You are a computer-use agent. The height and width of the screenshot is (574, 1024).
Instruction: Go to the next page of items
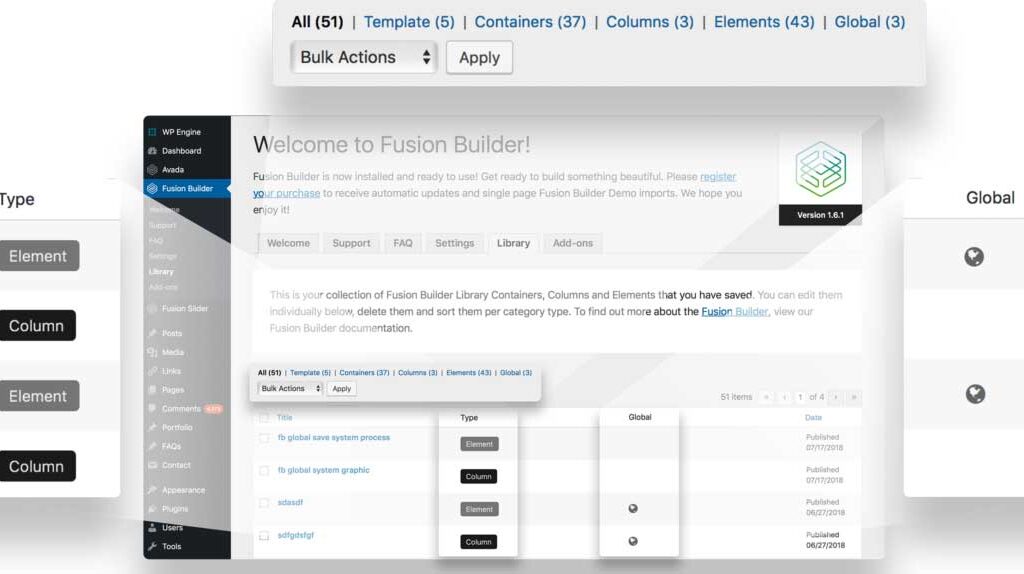pyautogui.click(x=835, y=397)
